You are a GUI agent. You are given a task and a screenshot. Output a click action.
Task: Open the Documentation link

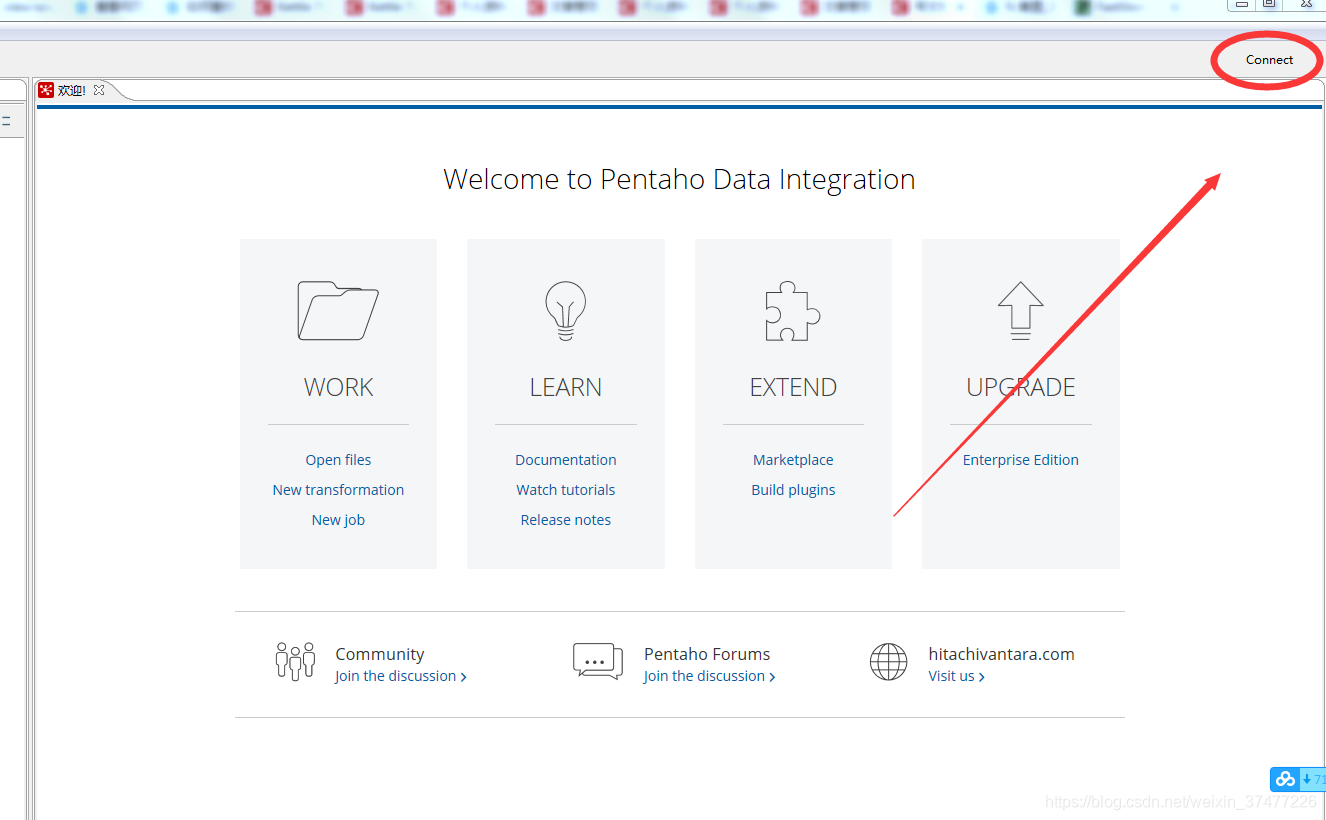(566, 460)
